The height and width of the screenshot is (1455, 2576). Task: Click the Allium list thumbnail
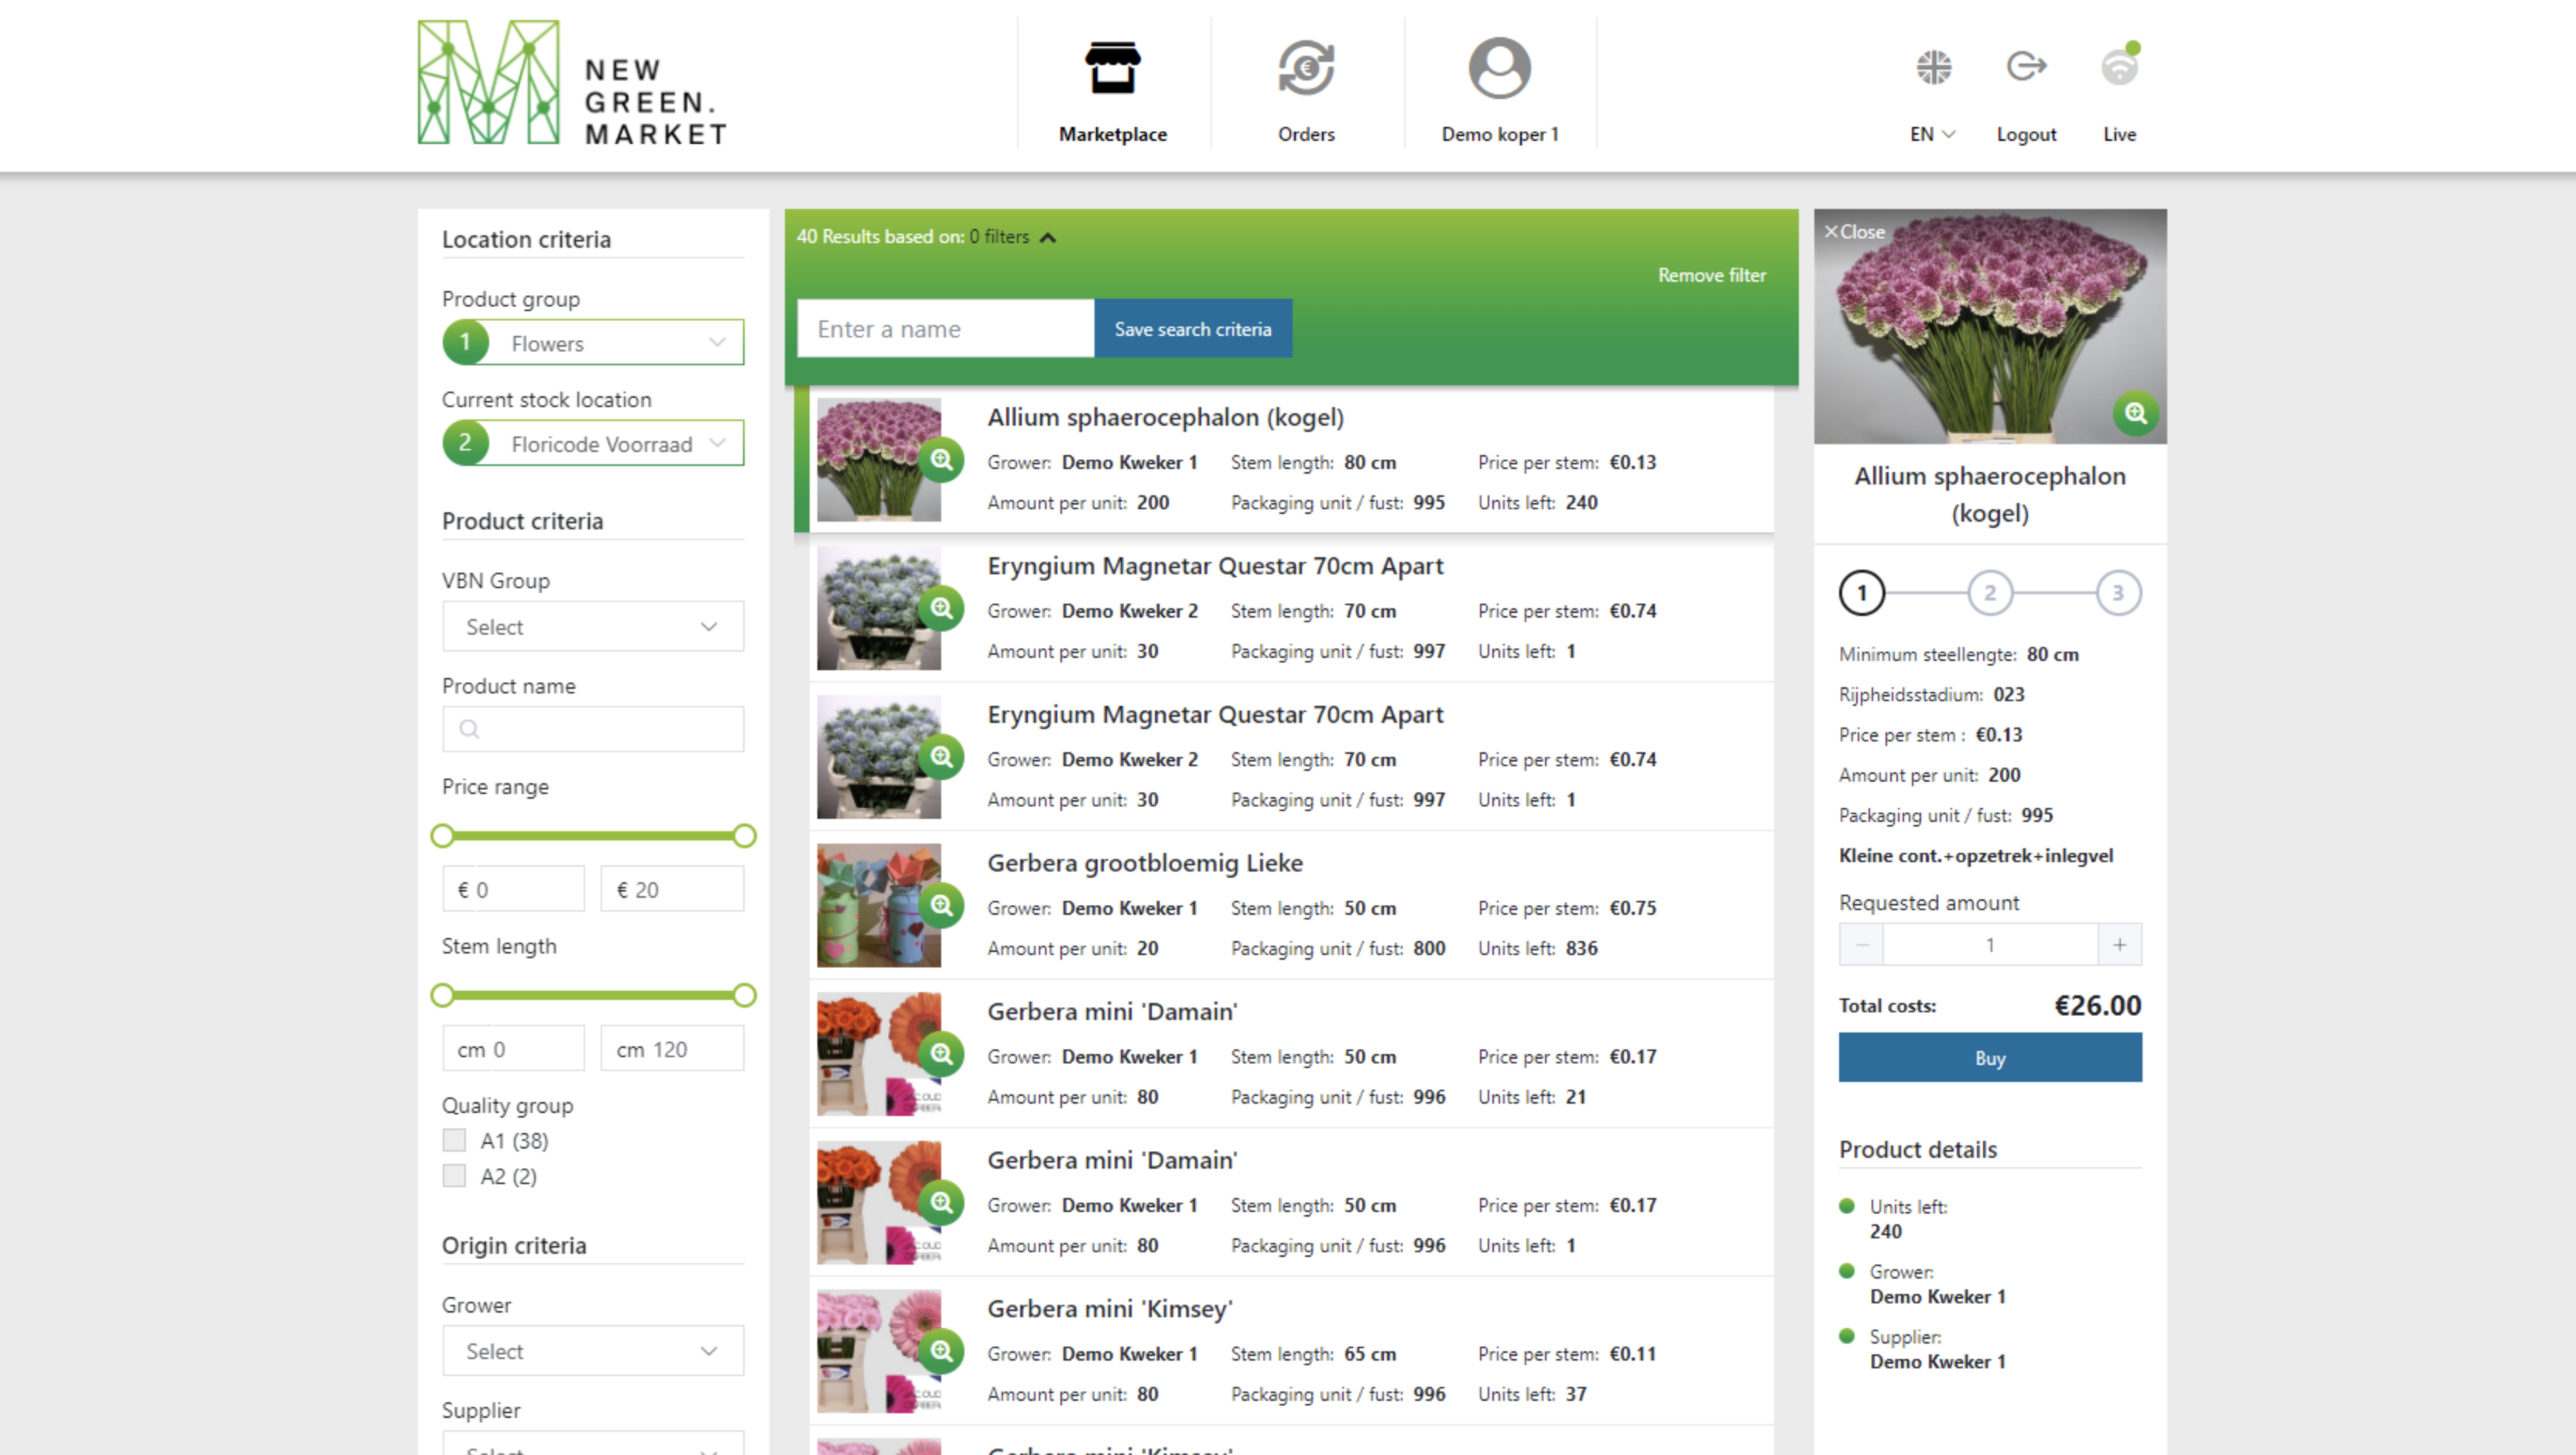[x=878, y=460]
